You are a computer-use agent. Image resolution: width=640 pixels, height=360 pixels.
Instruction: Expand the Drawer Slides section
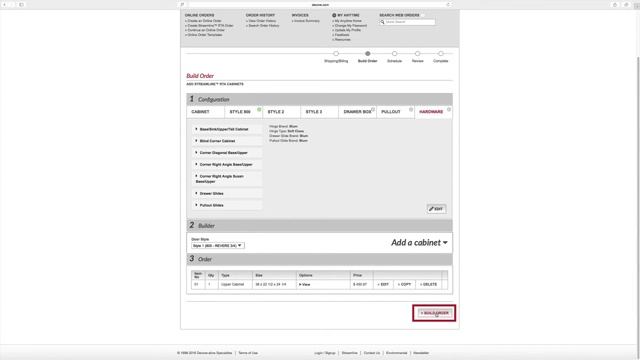point(227,193)
